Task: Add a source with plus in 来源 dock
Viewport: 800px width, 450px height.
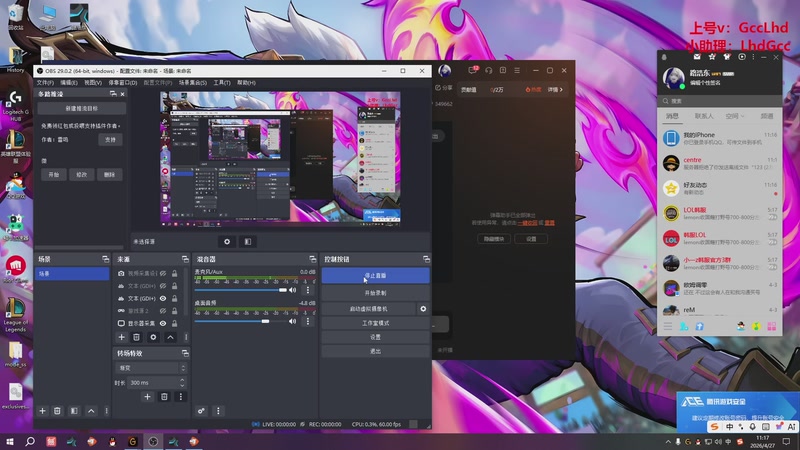Action: pyautogui.click(x=121, y=337)
